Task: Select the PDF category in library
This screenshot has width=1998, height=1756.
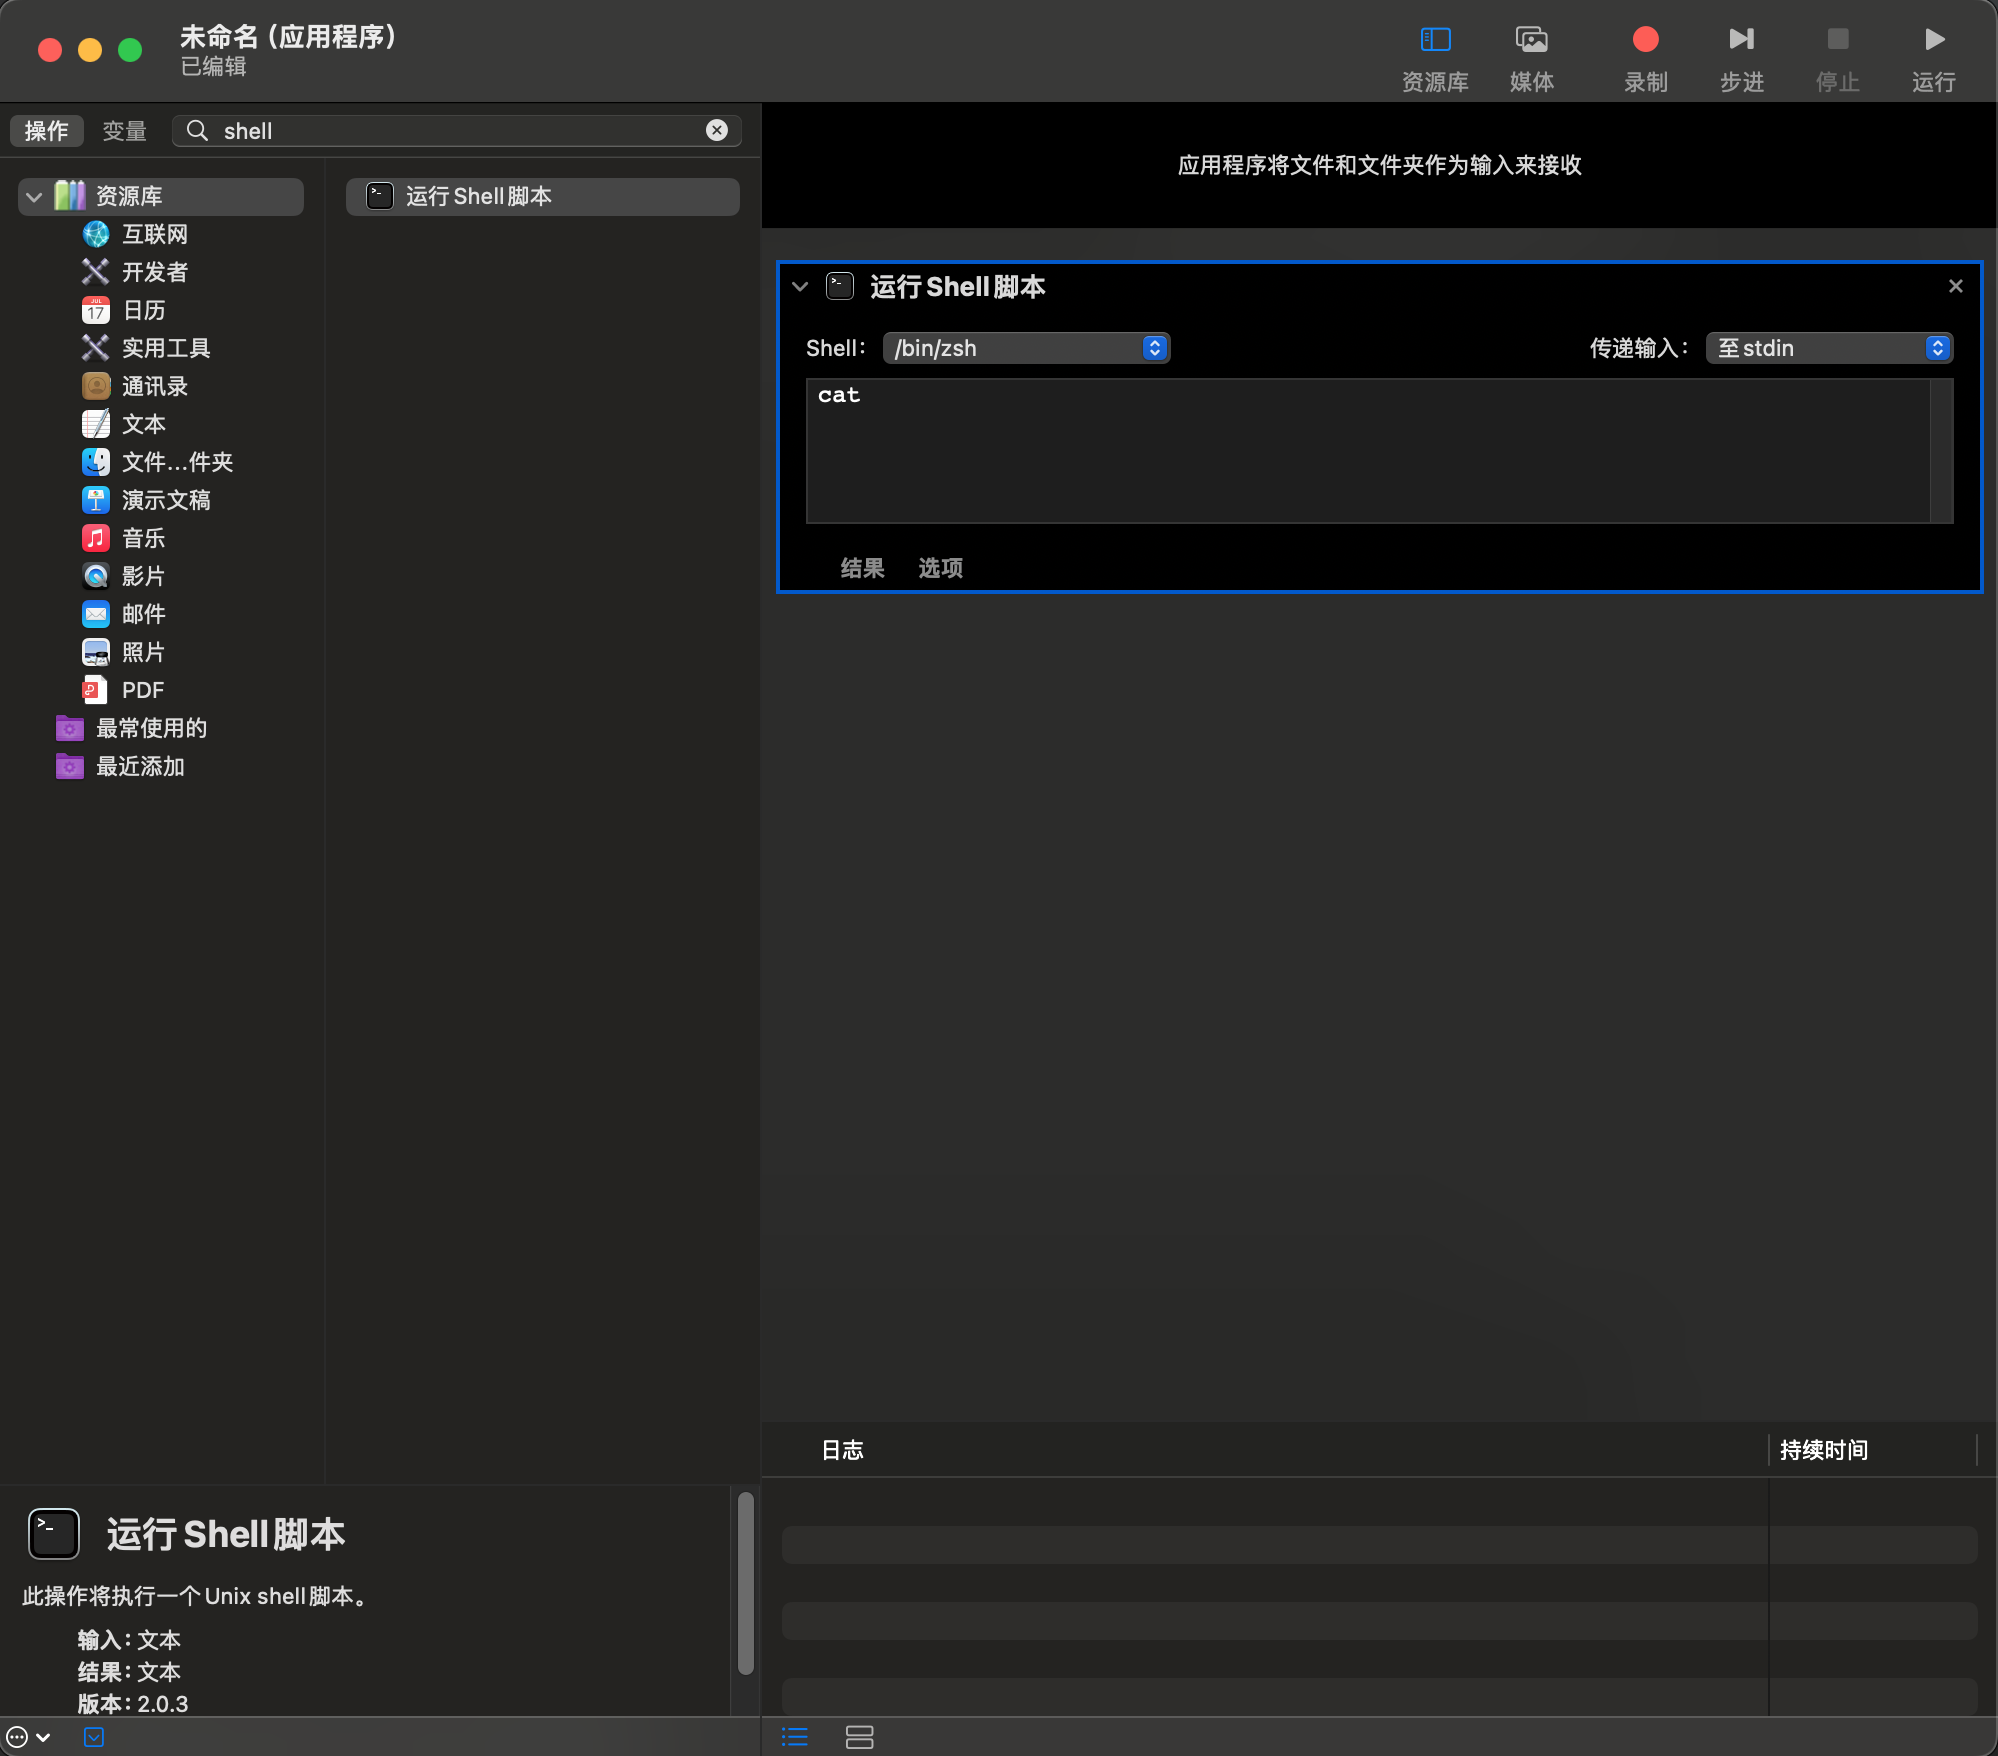Action: tap(142, 690)
